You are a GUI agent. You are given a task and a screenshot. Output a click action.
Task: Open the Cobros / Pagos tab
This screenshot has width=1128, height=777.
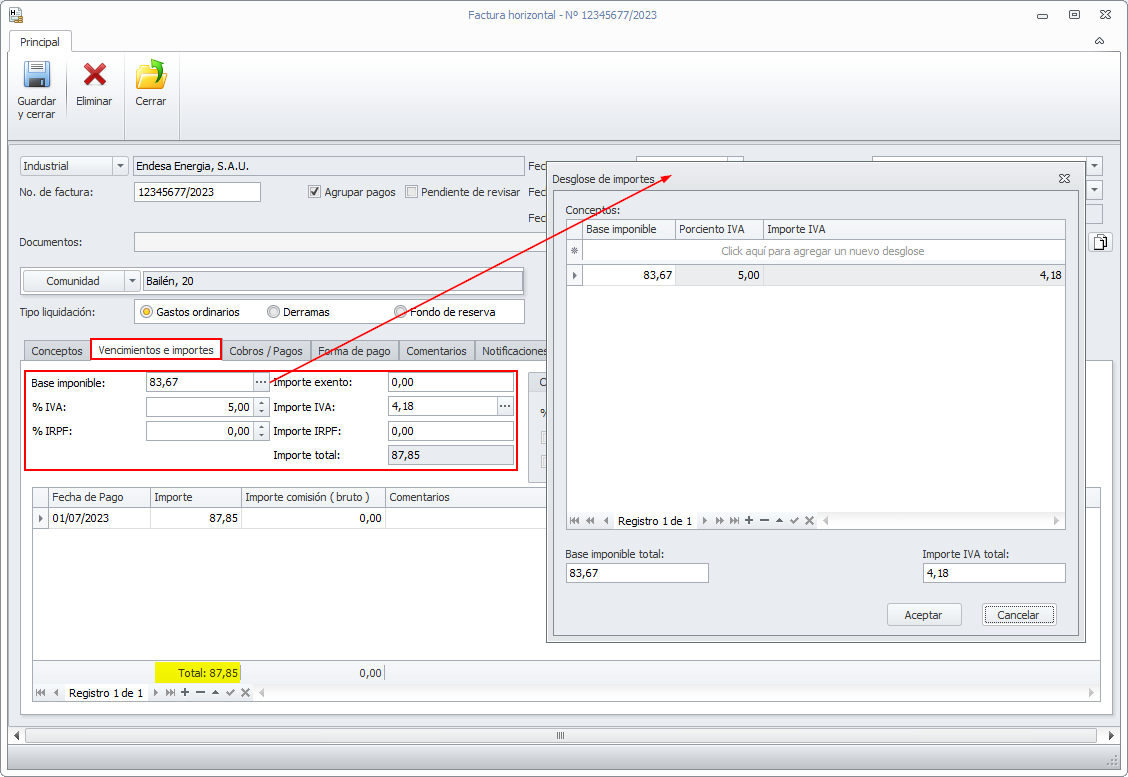tap(265, 351)
